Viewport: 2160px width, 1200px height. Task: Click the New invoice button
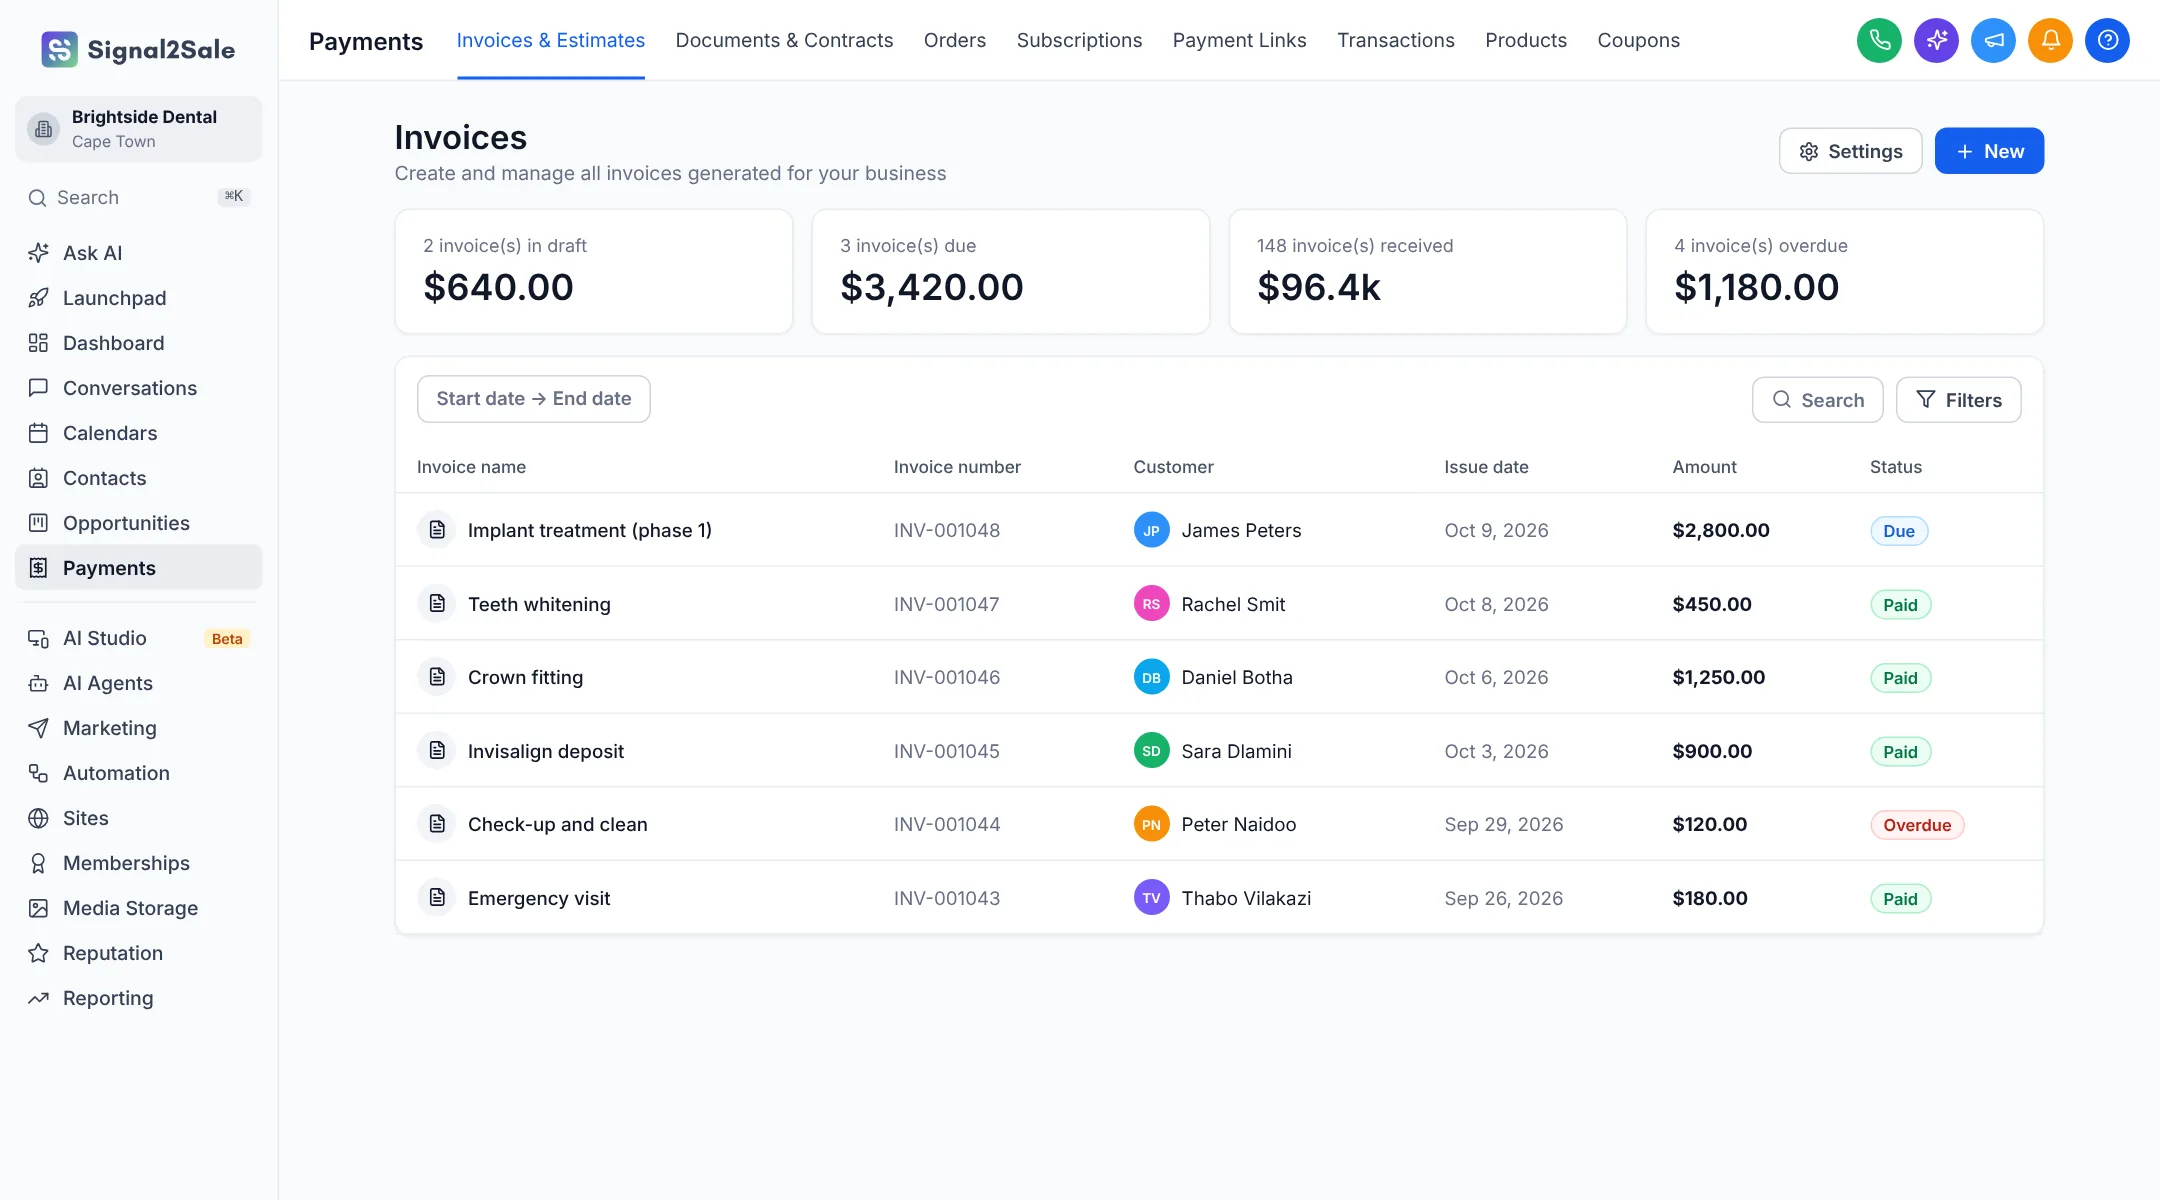[x=1989, y=151]
